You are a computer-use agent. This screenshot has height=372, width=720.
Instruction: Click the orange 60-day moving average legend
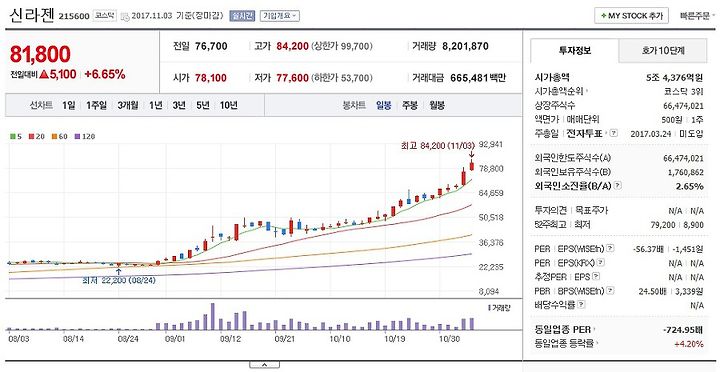pos(59,136)
